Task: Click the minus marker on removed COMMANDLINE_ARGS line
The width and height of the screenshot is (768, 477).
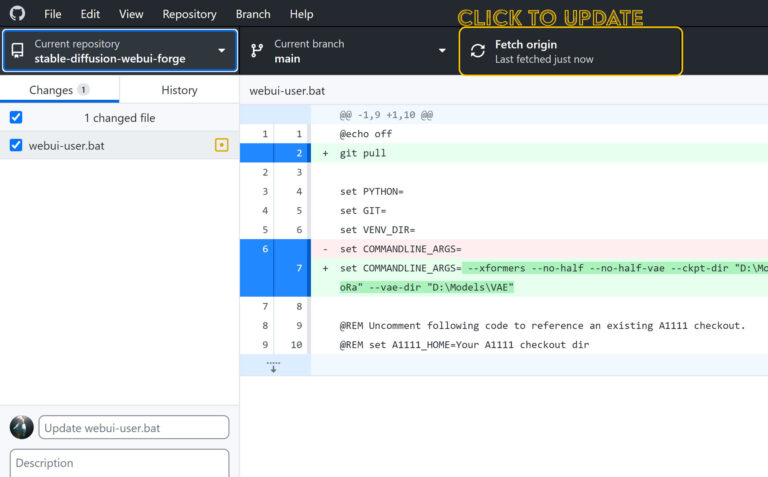Action: pos(325,249)
